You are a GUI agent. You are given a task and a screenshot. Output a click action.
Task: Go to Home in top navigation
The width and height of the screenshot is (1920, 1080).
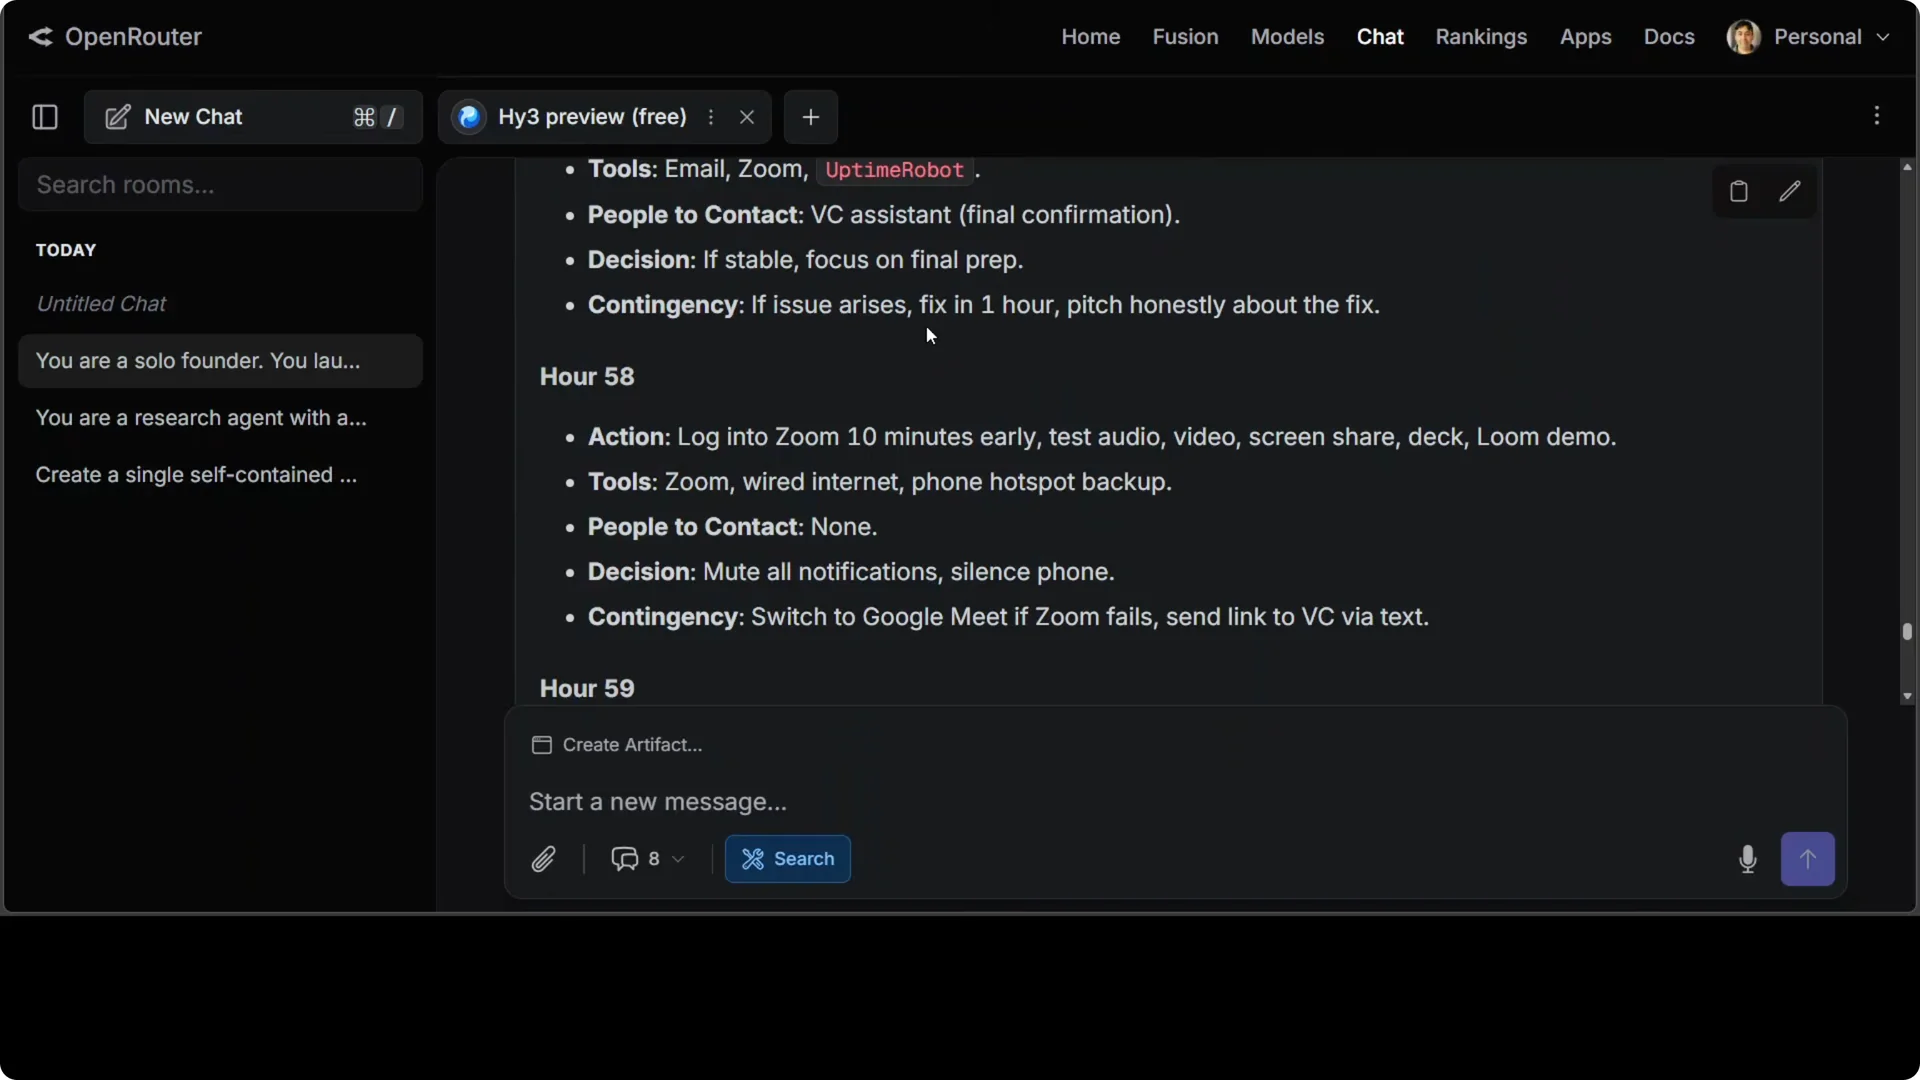tap(1091, 37)
